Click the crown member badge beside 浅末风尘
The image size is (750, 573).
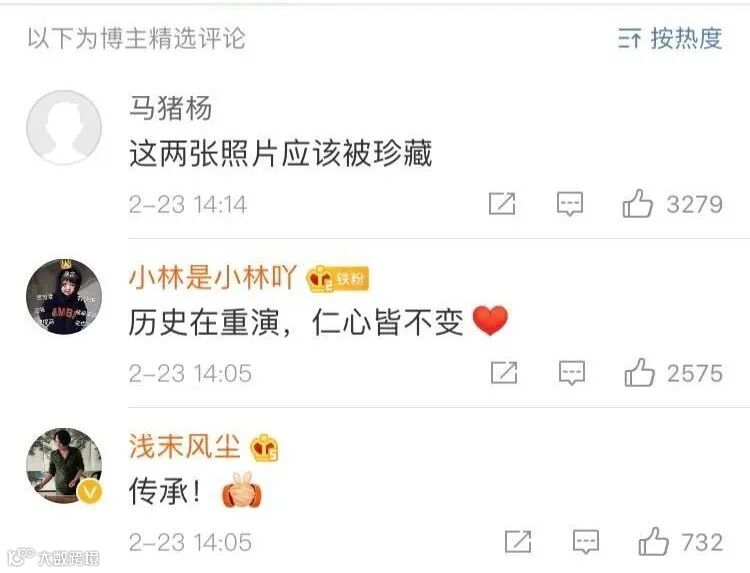(x=265, y=448)
